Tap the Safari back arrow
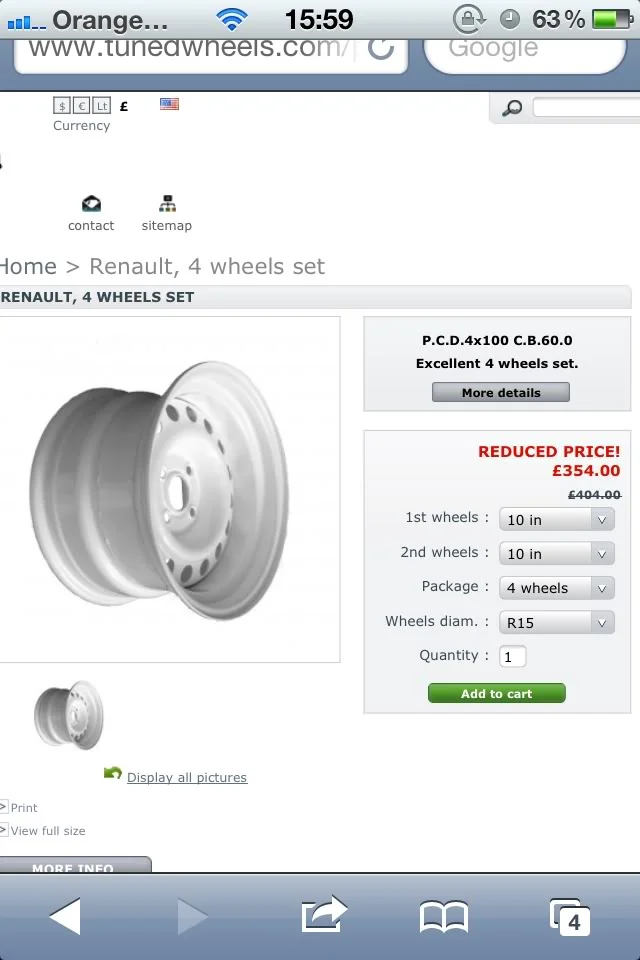This screenshot has width=640, height=960. coord(66,916)
